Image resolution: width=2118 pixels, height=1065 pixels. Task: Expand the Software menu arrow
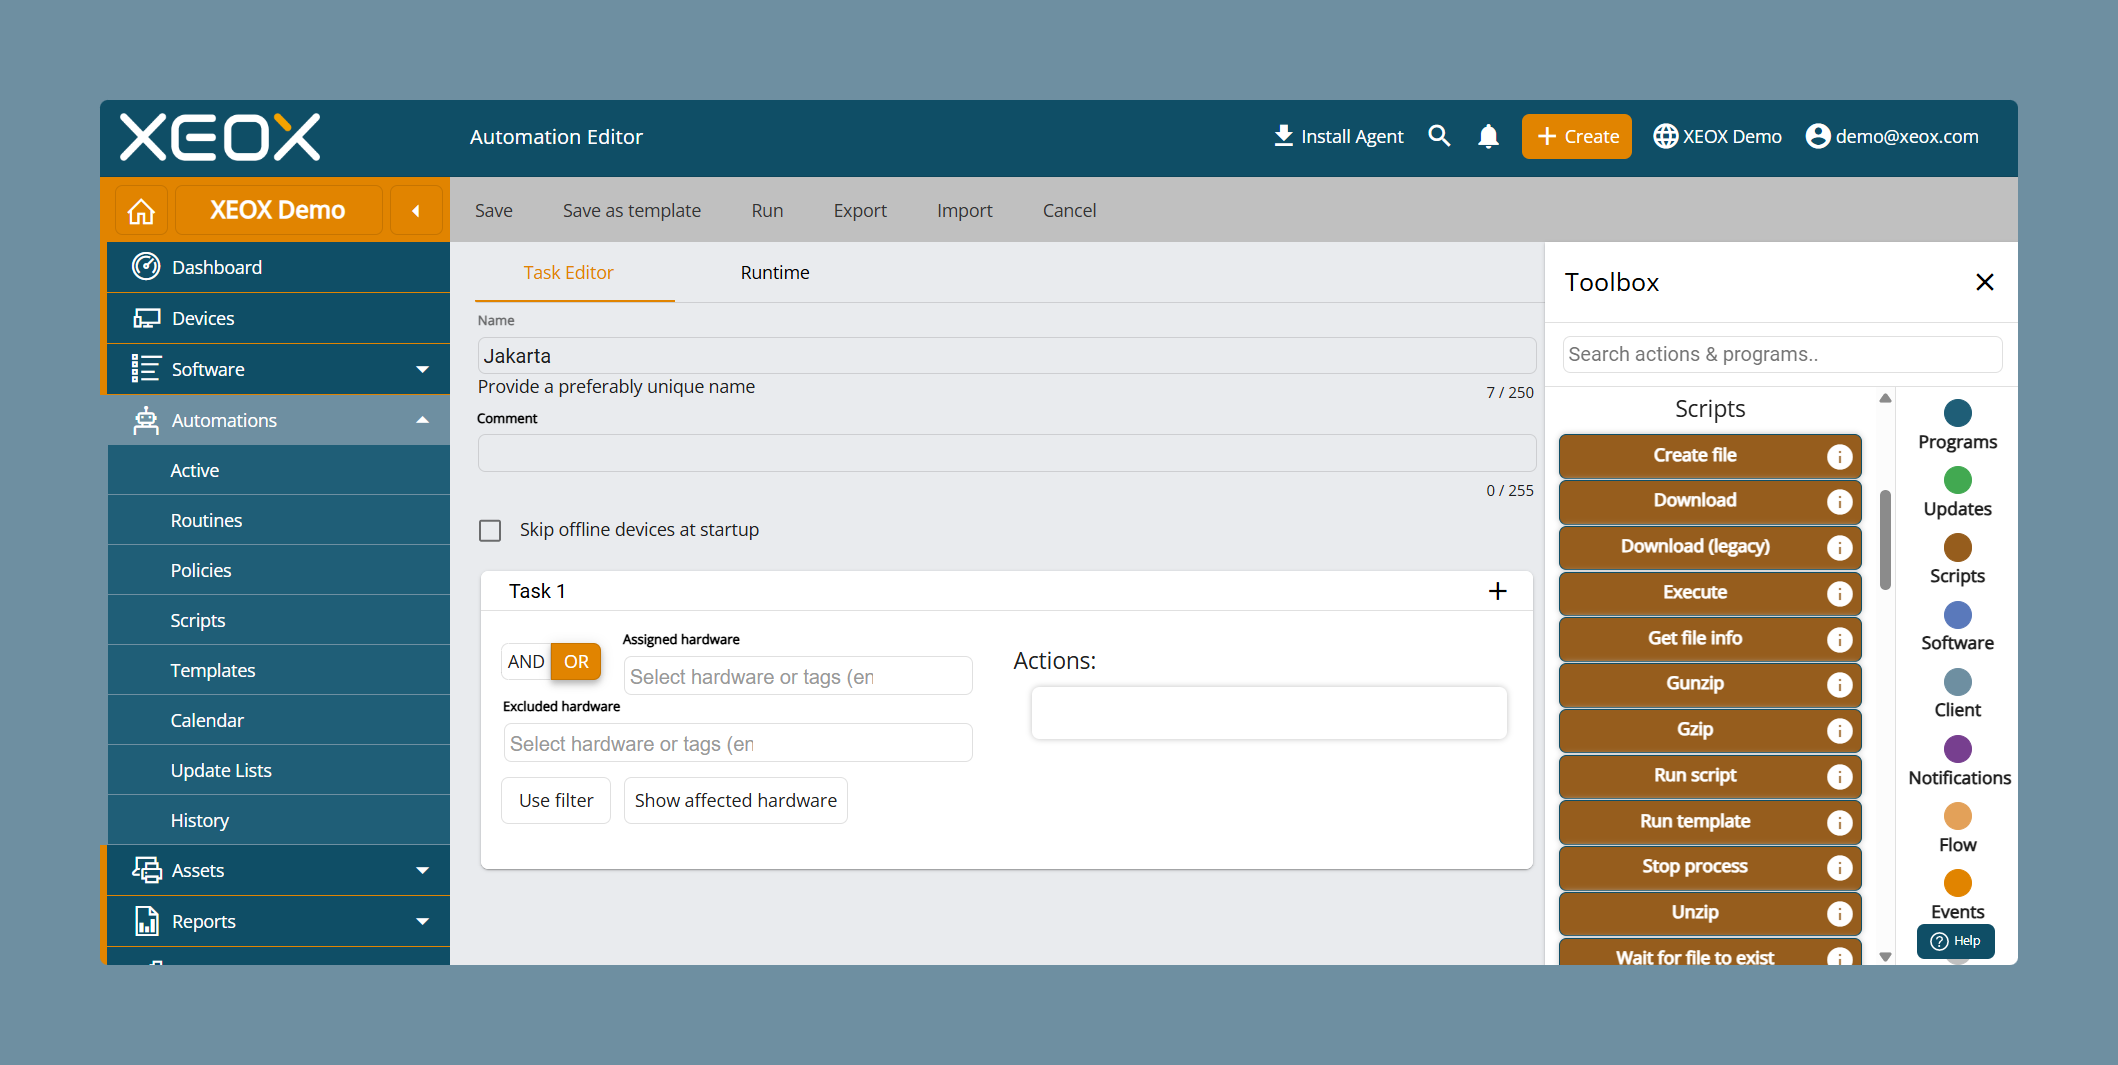(423, 369)
